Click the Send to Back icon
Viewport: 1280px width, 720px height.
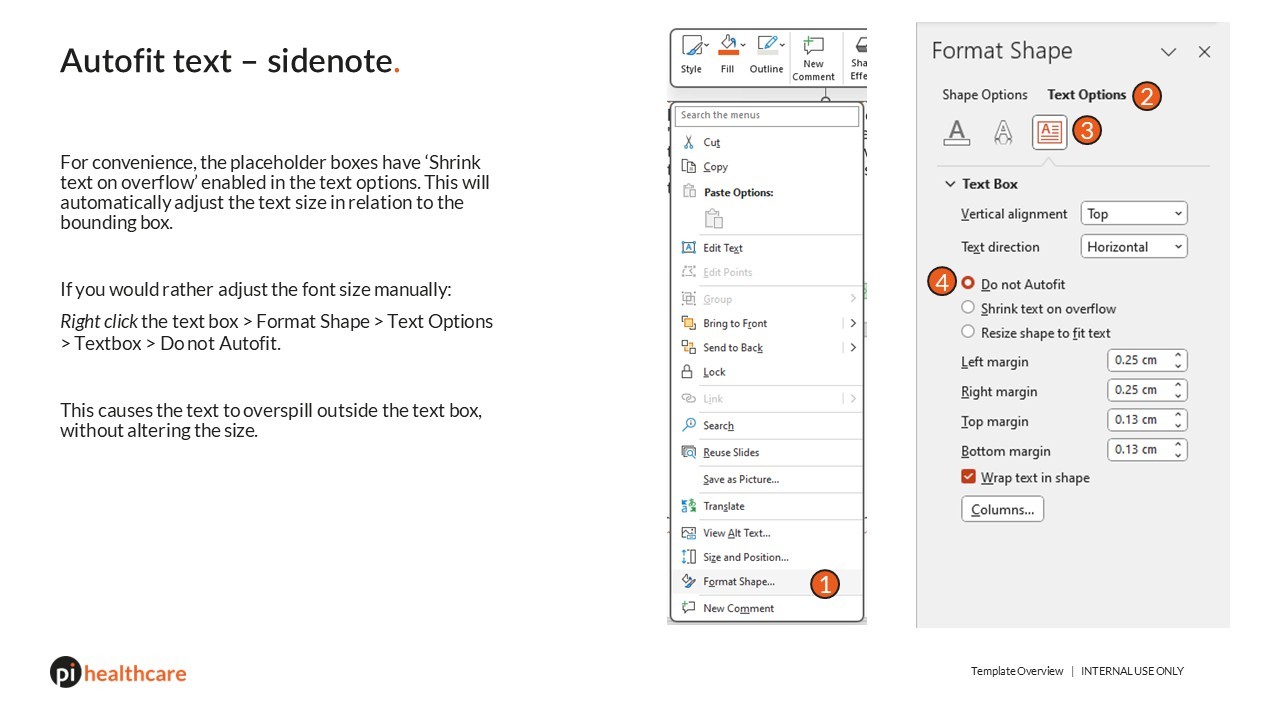(x=688, y=347)
